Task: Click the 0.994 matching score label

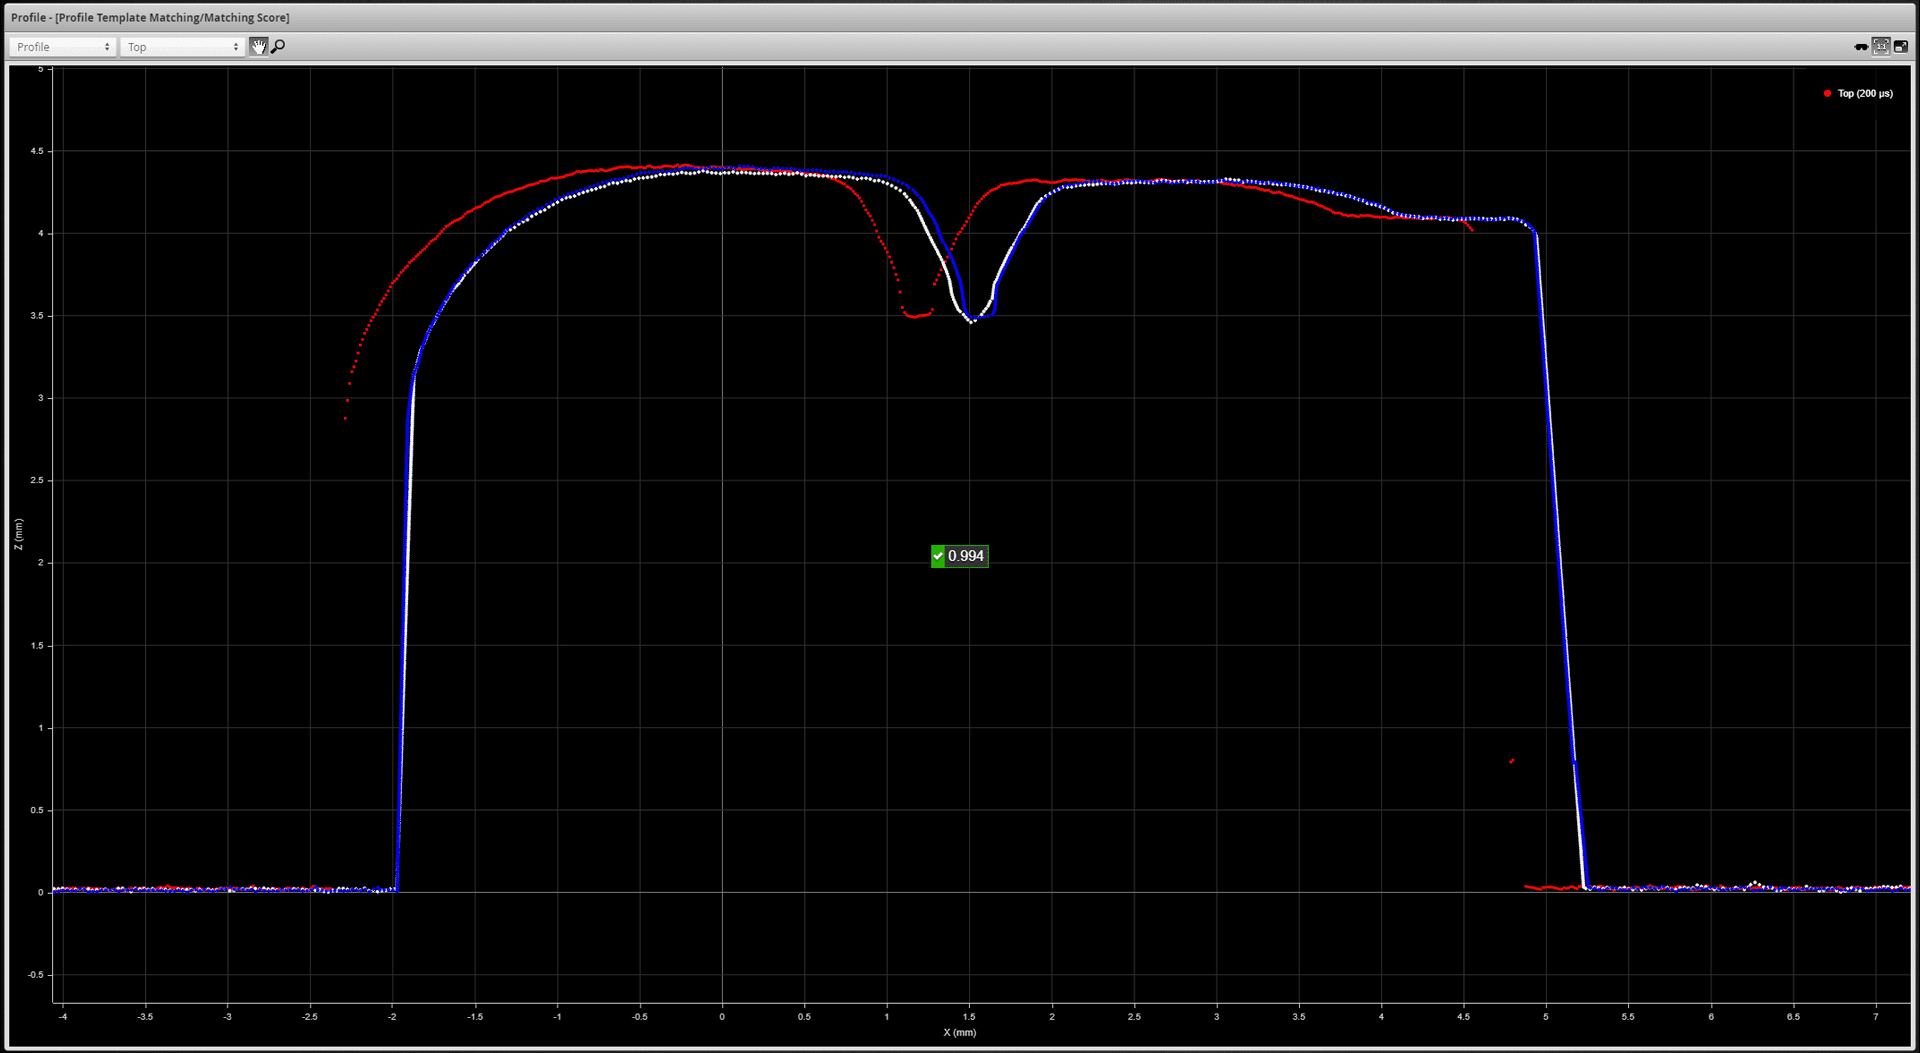Action: pyautogui.click(x=960, y=556)
